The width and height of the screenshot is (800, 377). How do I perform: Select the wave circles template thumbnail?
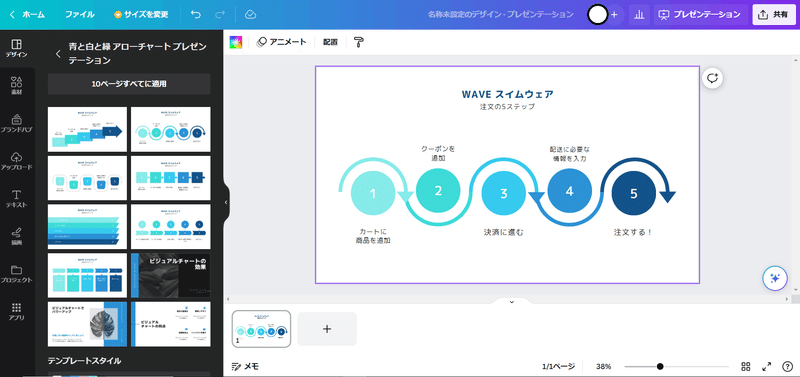tap(170, 129)
